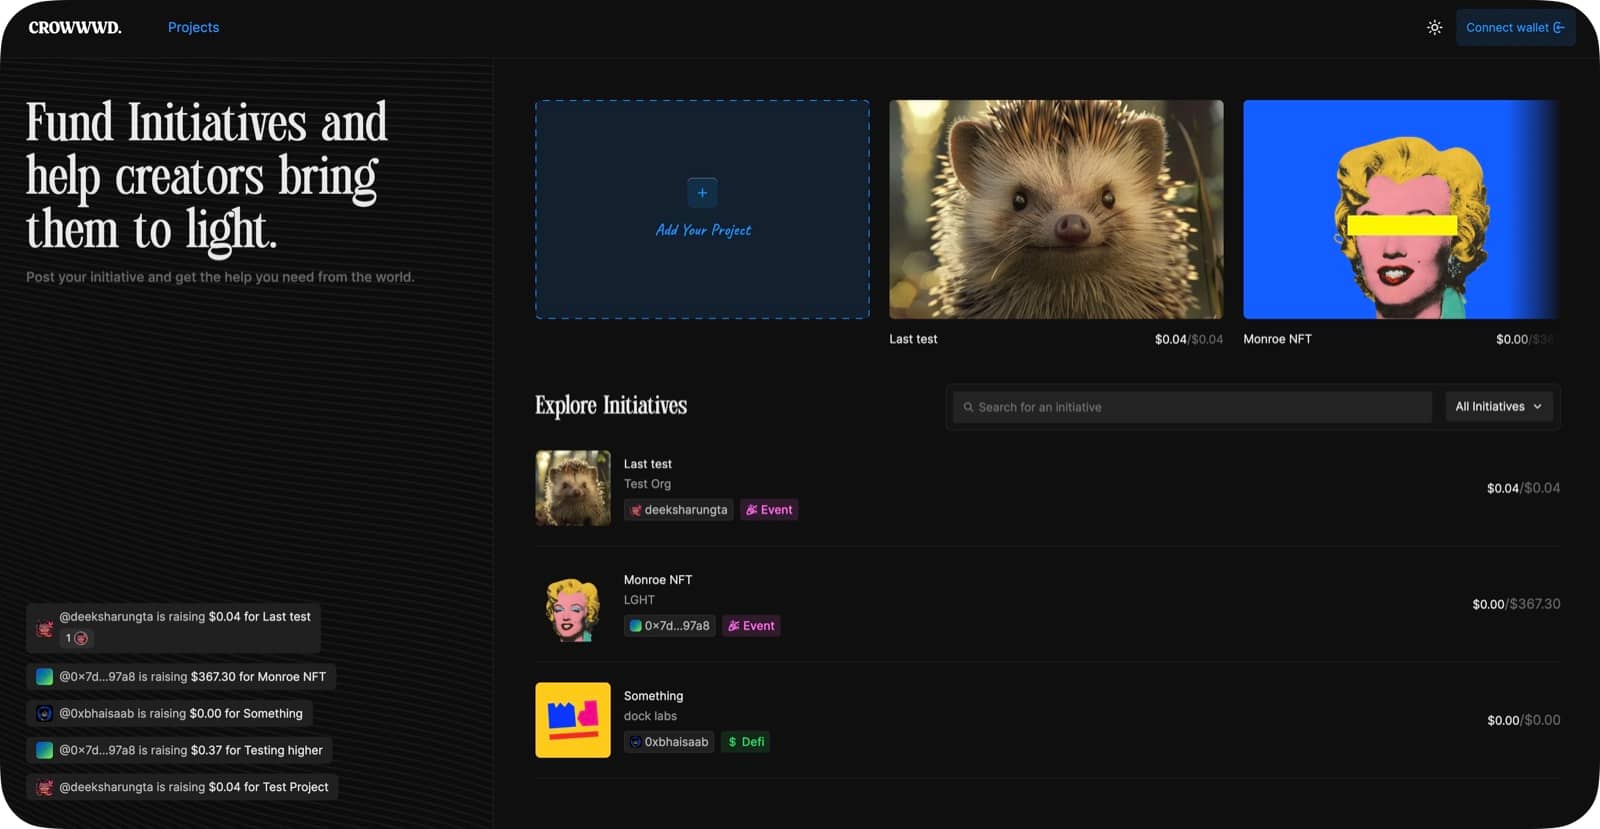Click the Test Org organization label

pyautogui.click(x=648, y=484)
